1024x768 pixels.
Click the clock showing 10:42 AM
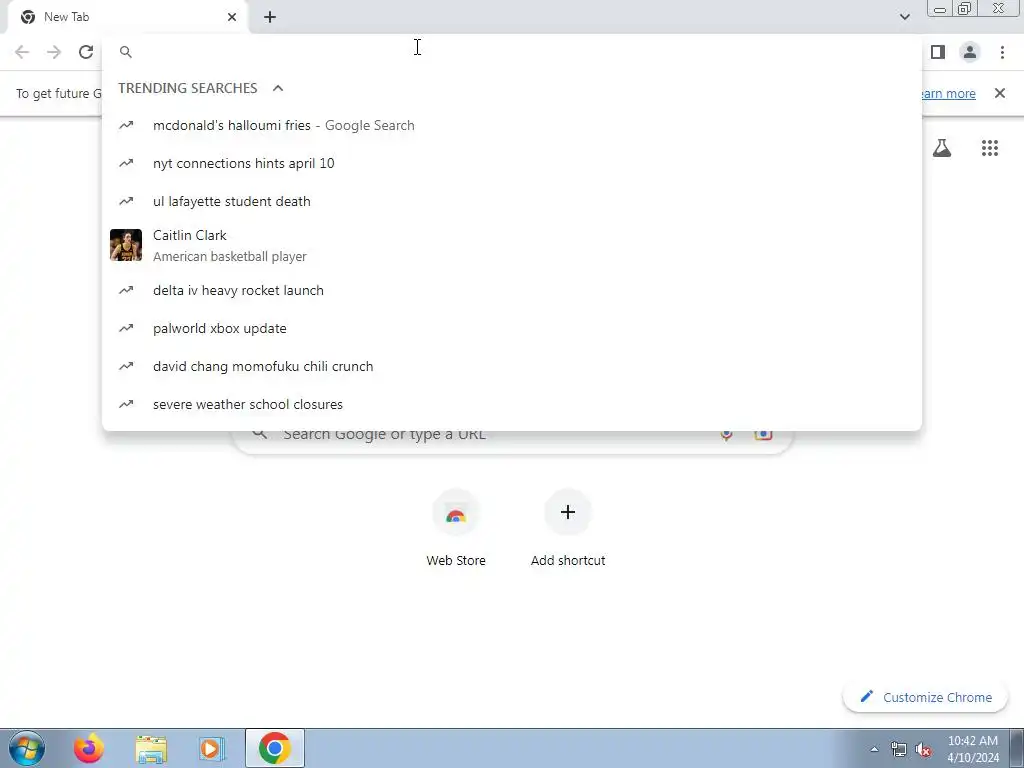pos(972,741)
